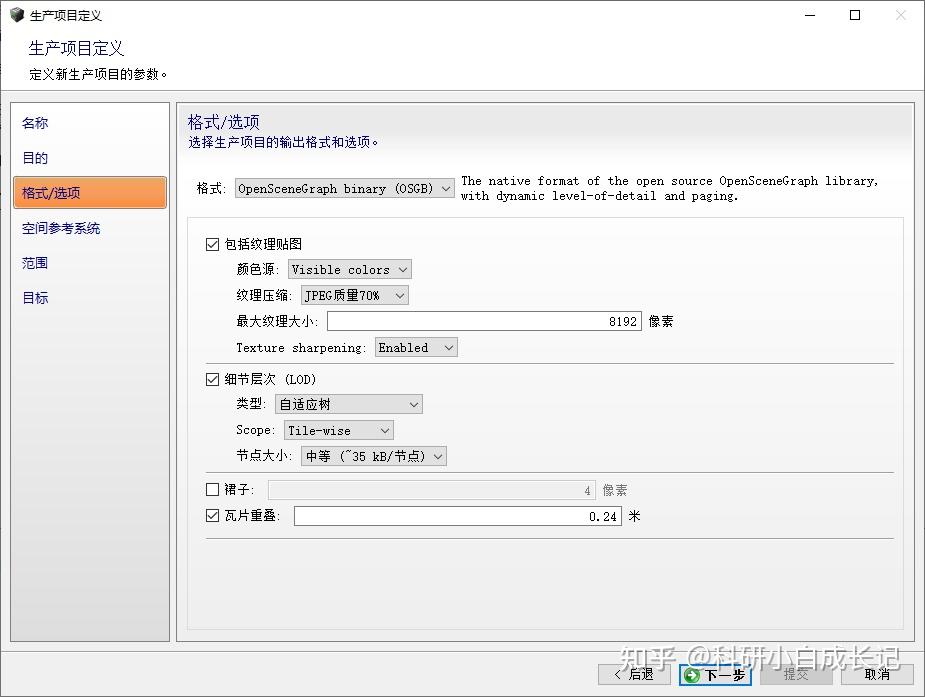Image resolution: width=925 pixels, height=697 pixels.
Task: Switch to the 空间参考系统 step
Action: click(x=61, y=228)
